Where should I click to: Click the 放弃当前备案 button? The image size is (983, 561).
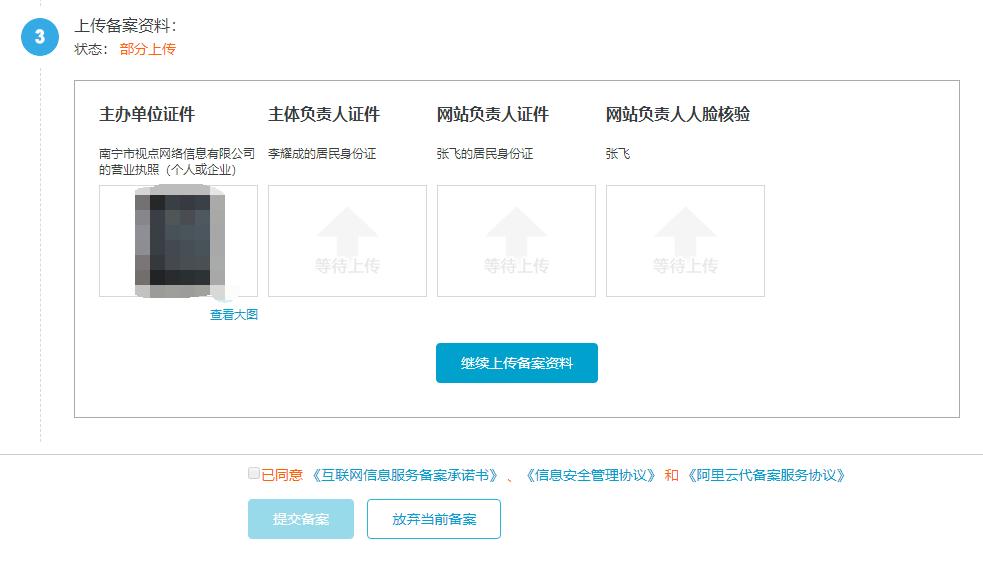(x=434, y=519)
